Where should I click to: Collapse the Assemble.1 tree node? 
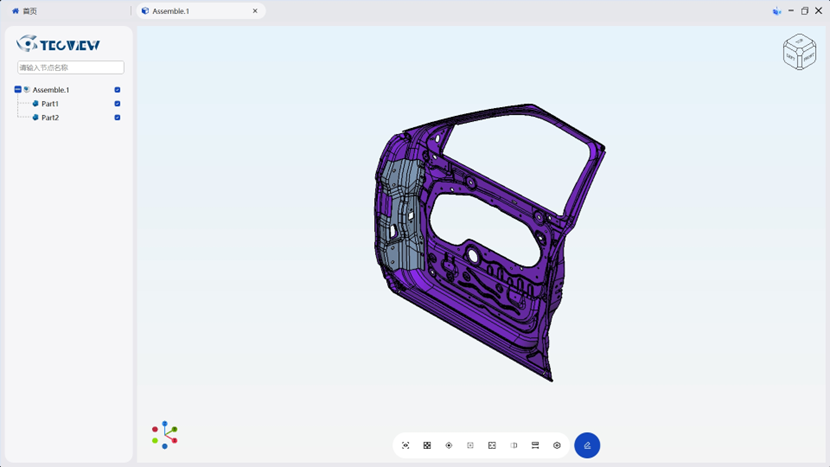(x=18, y=90)
